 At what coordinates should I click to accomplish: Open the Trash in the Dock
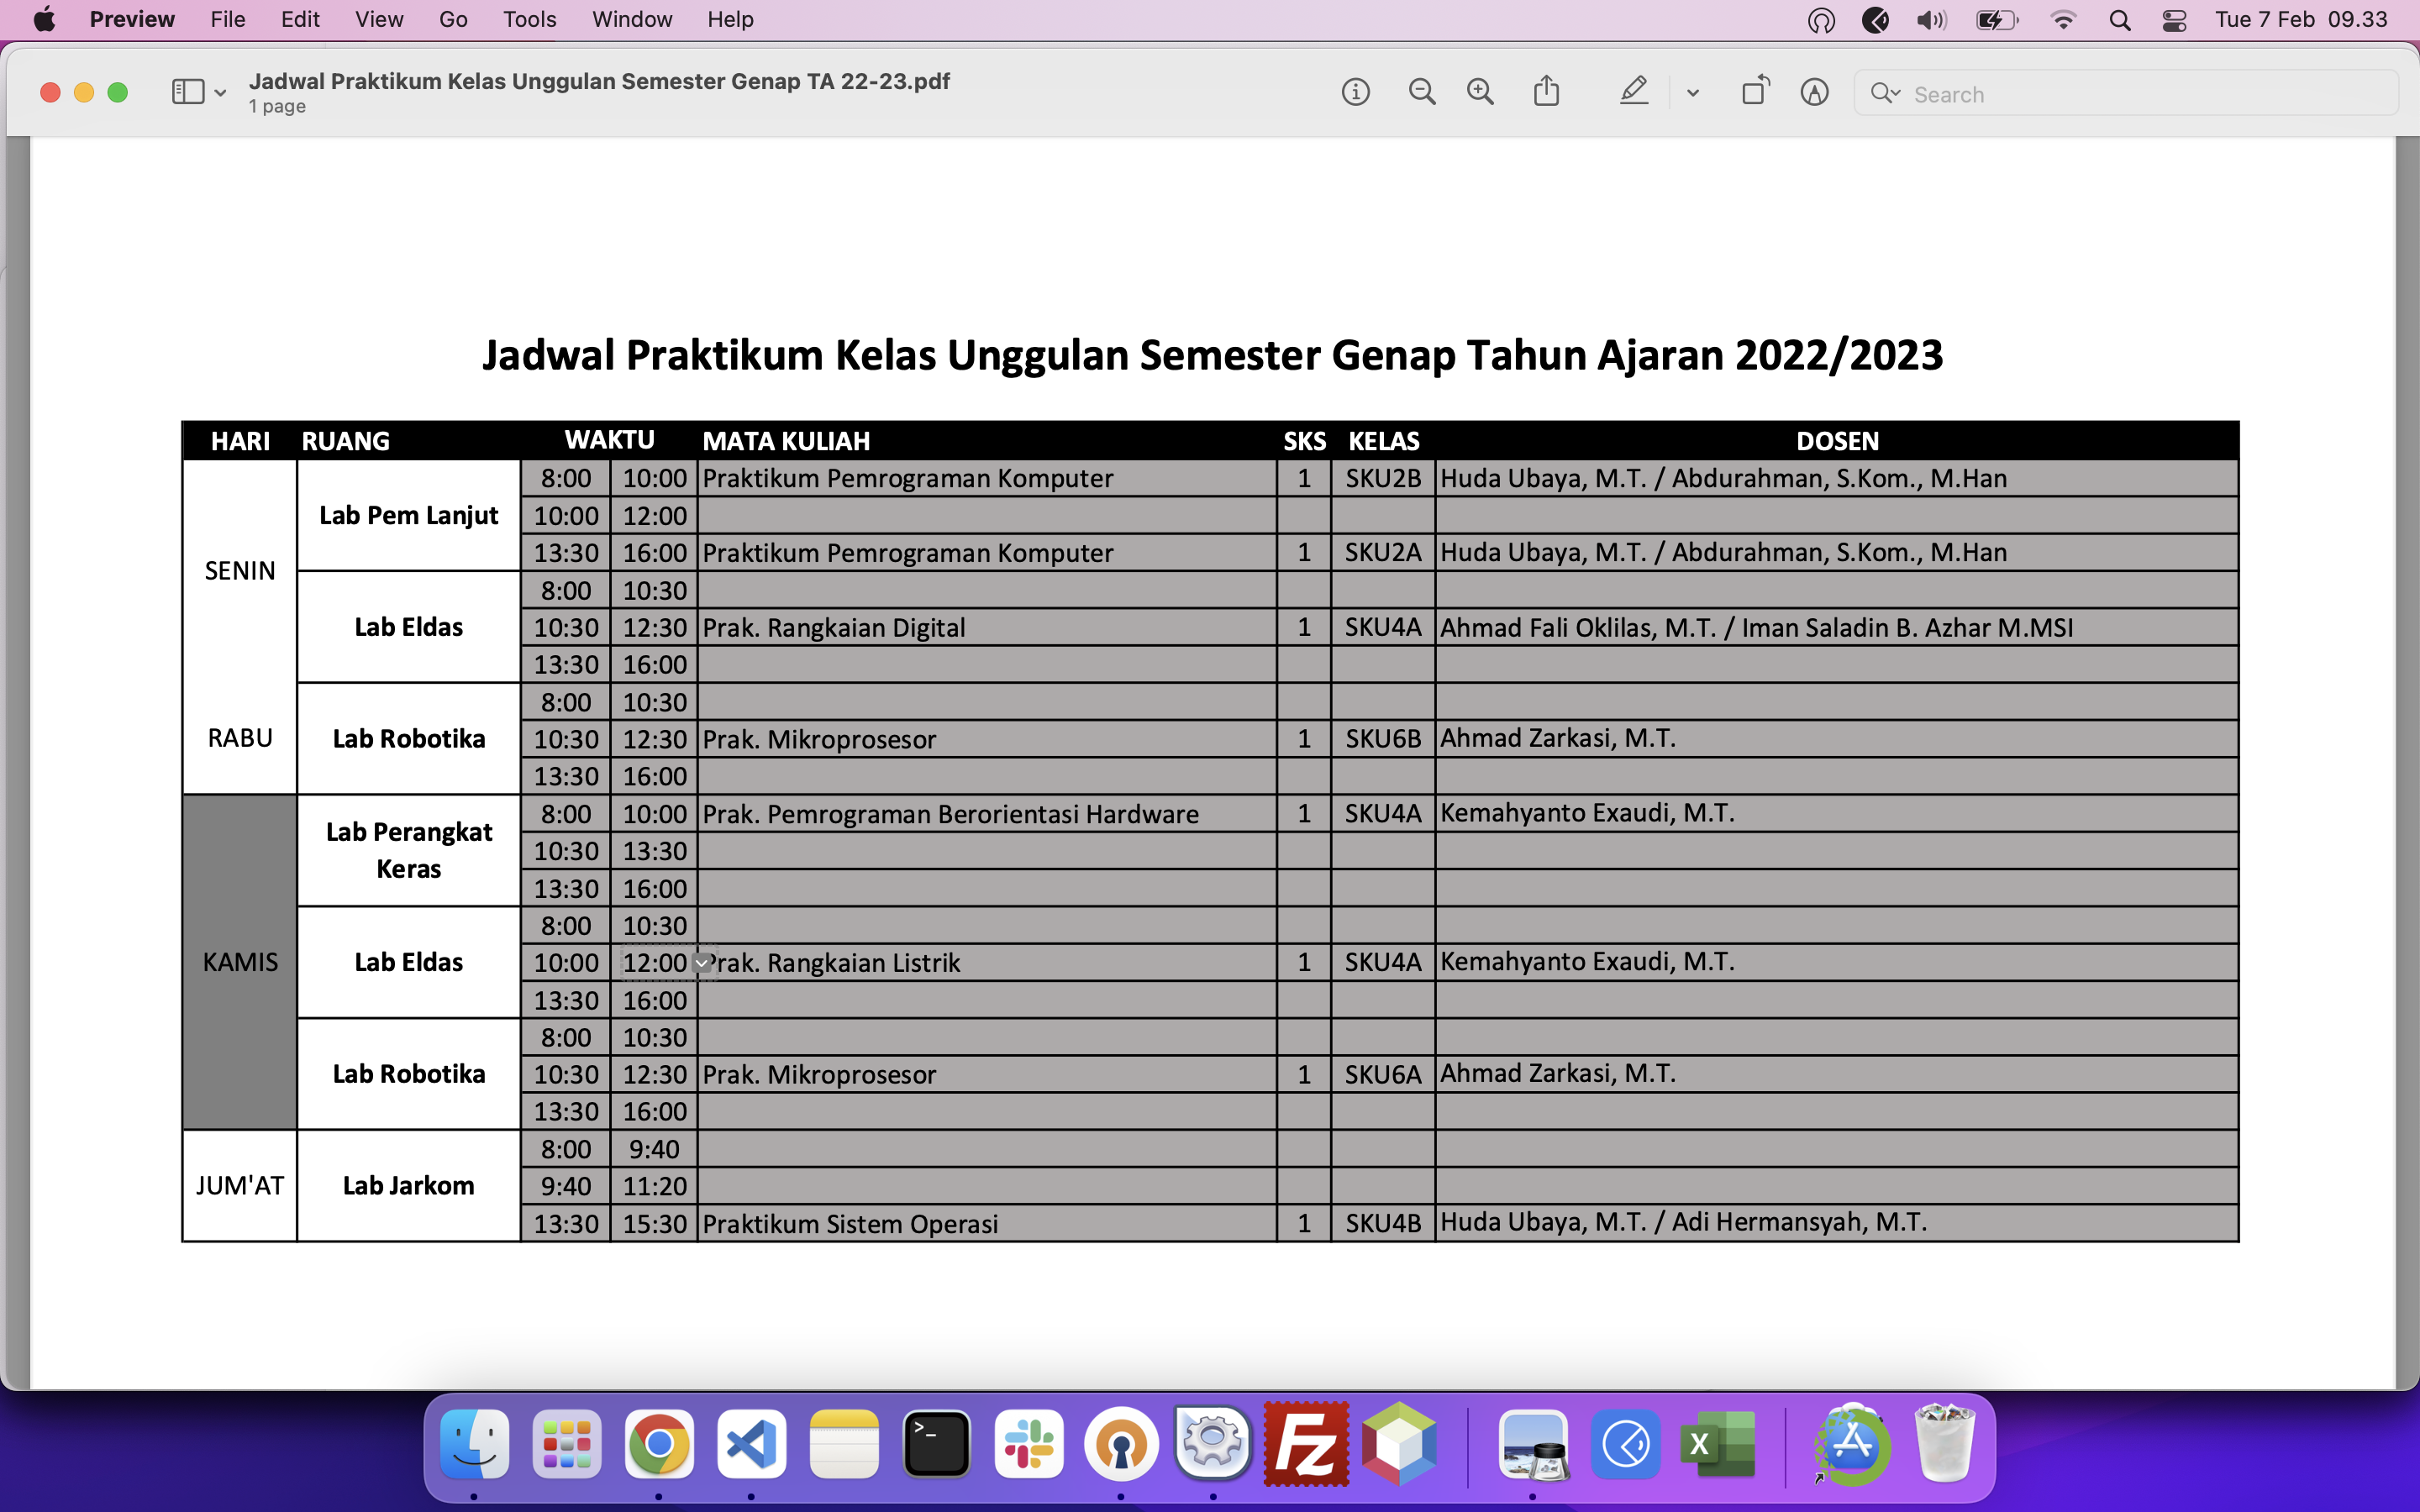tap(1944, 1444)
